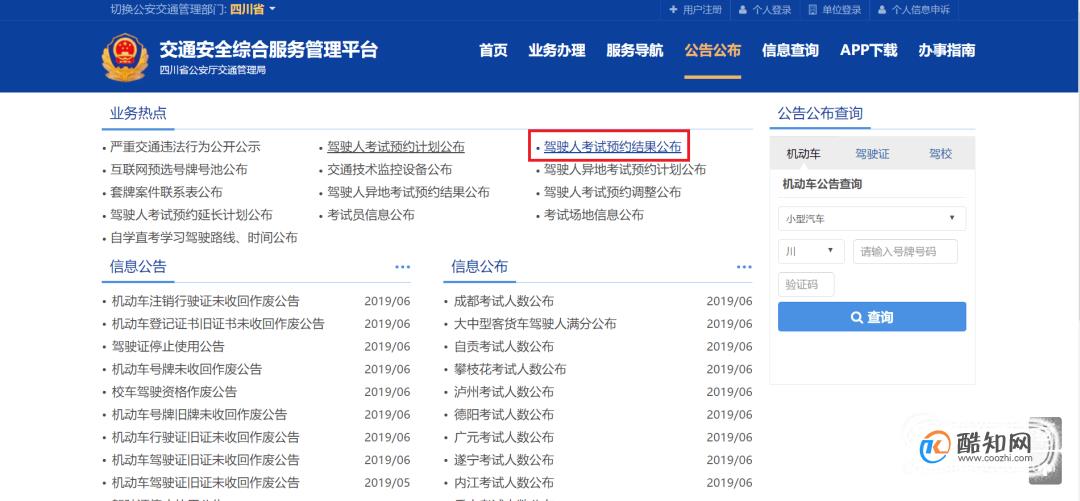The width and height of the screenshot is (1080, 501).
Task: Open 驾驶人考试预约调整公布 link
Action: coord(612,192)
